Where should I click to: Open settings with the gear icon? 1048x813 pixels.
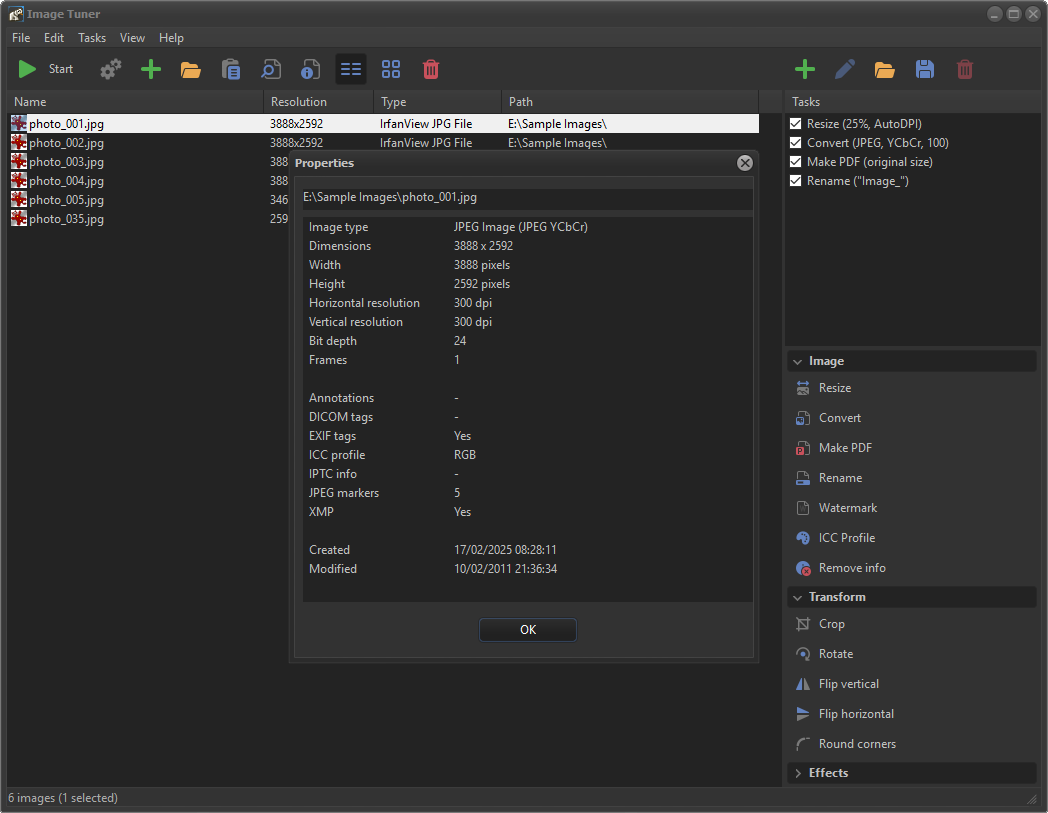click(x=111, y=69)
